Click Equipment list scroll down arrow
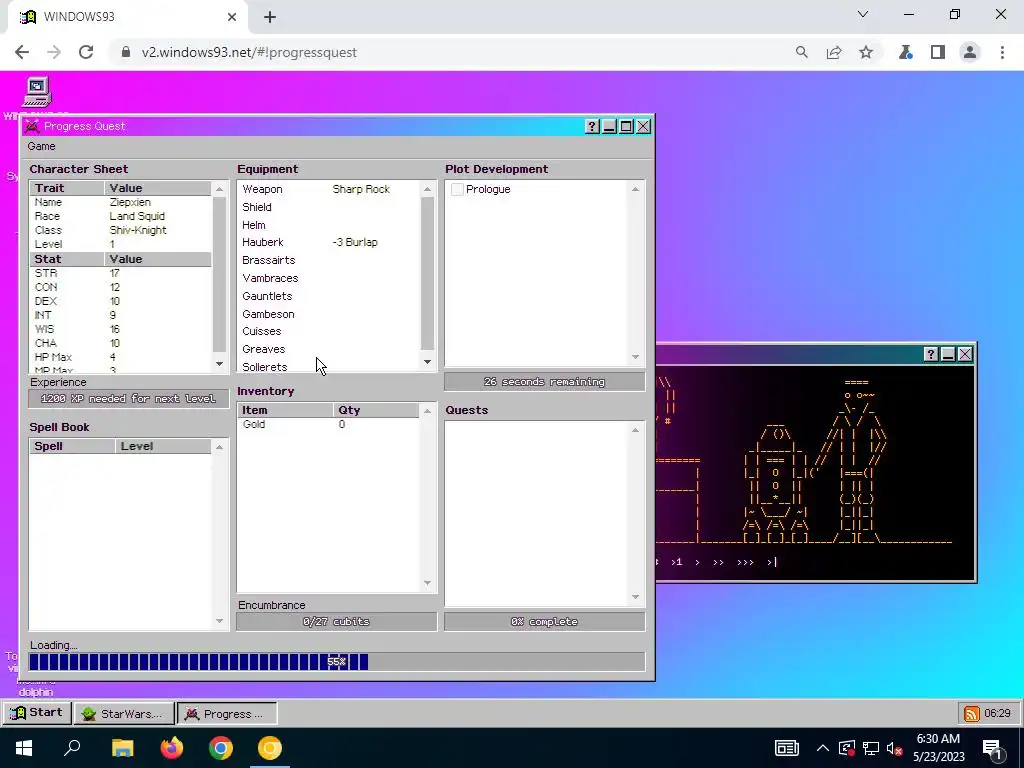This screenshot has height=768, width=1024. click(x=428, y=362)
